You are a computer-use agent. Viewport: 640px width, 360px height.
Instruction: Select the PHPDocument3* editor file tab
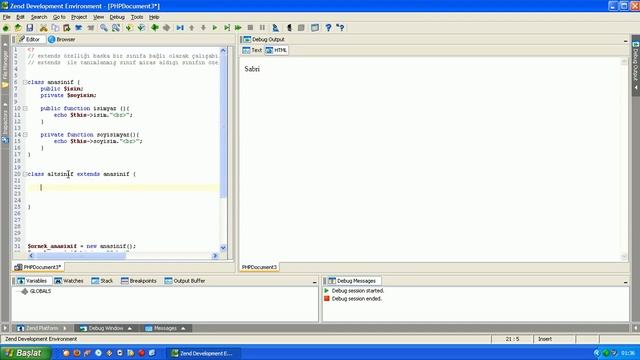tap(38, 267)
